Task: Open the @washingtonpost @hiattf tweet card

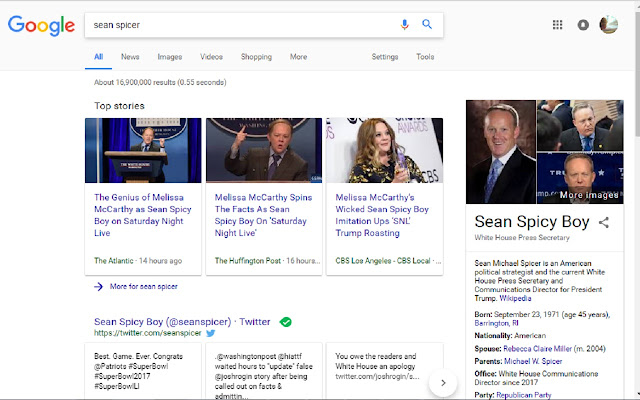Action: [x=264, y=371]
